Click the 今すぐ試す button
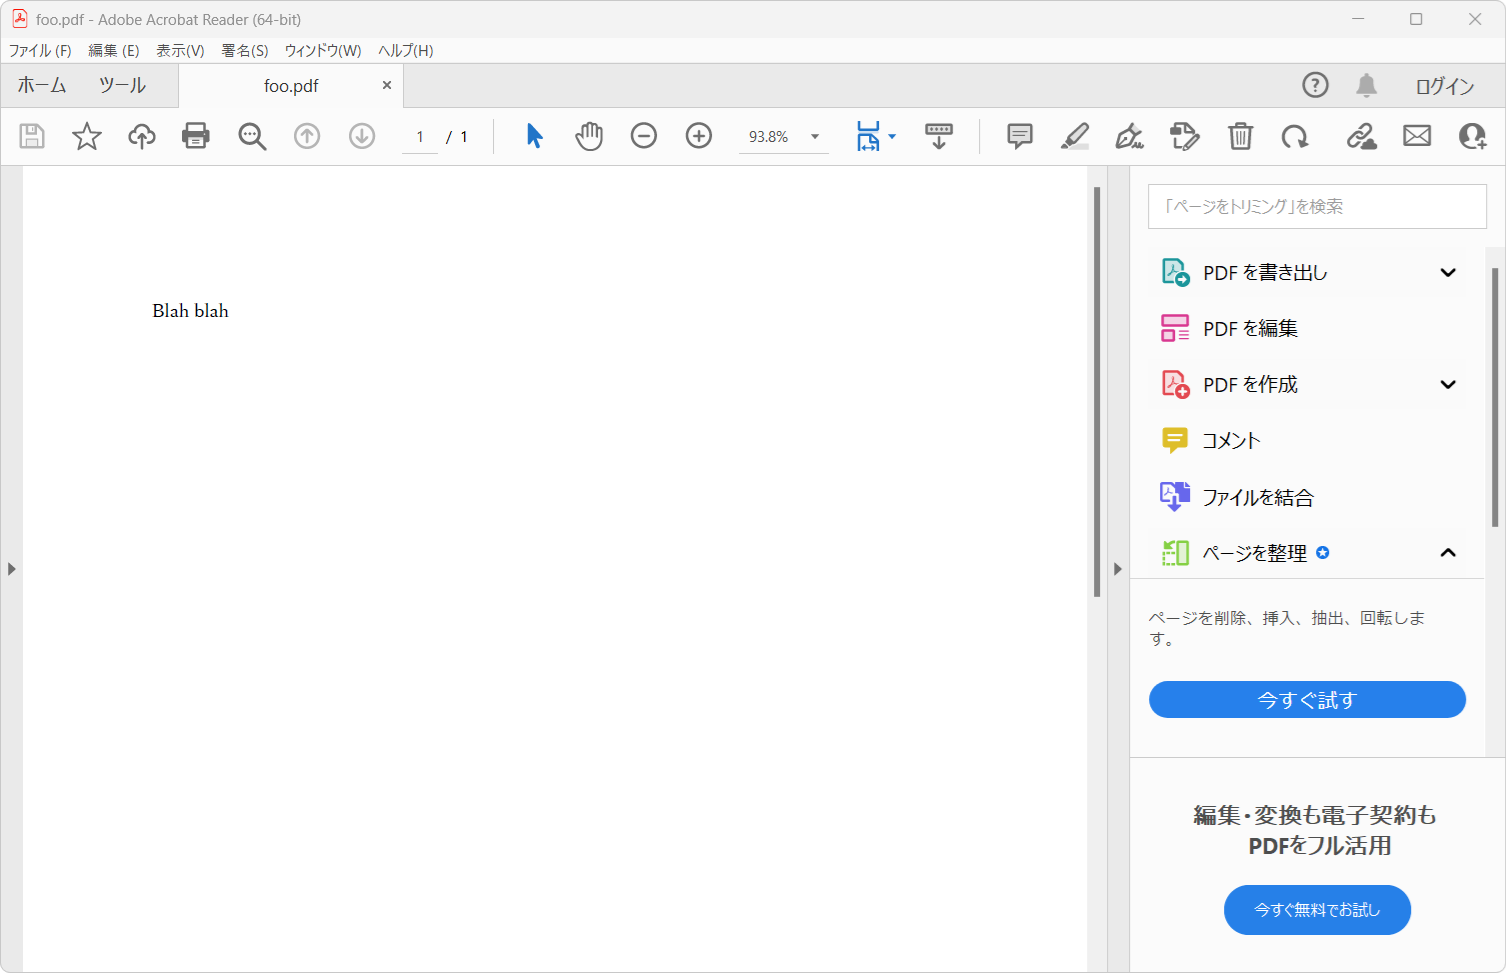 (1307, 700)
